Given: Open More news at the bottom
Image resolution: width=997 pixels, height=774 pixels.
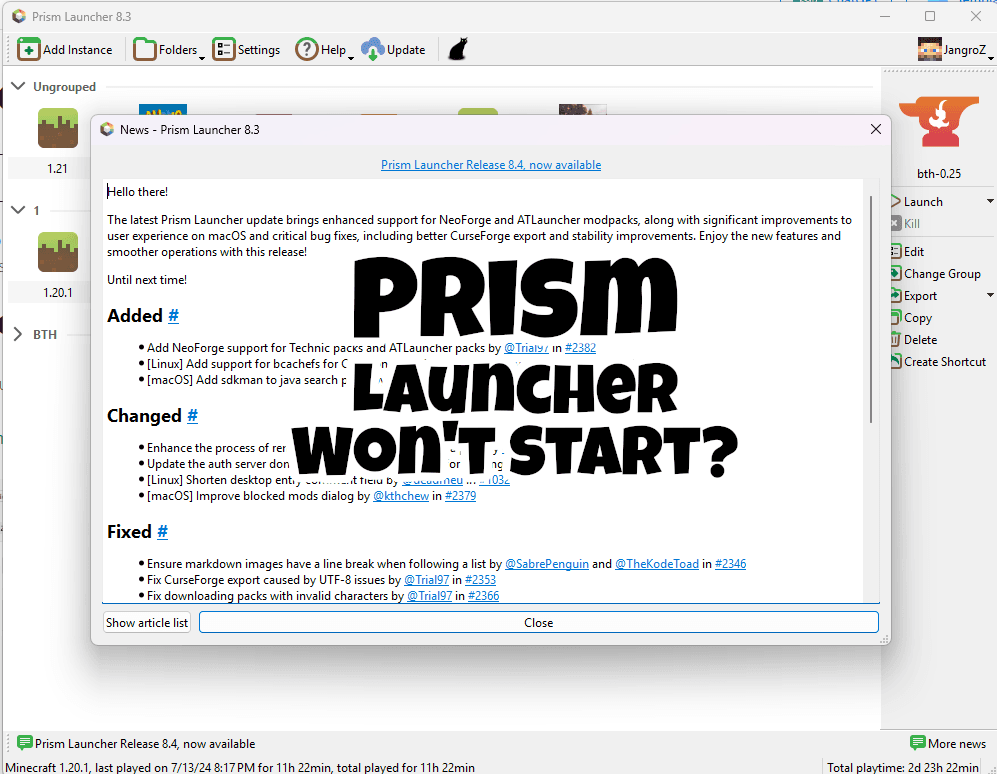Looking at the screenshot, I should 946,743.
